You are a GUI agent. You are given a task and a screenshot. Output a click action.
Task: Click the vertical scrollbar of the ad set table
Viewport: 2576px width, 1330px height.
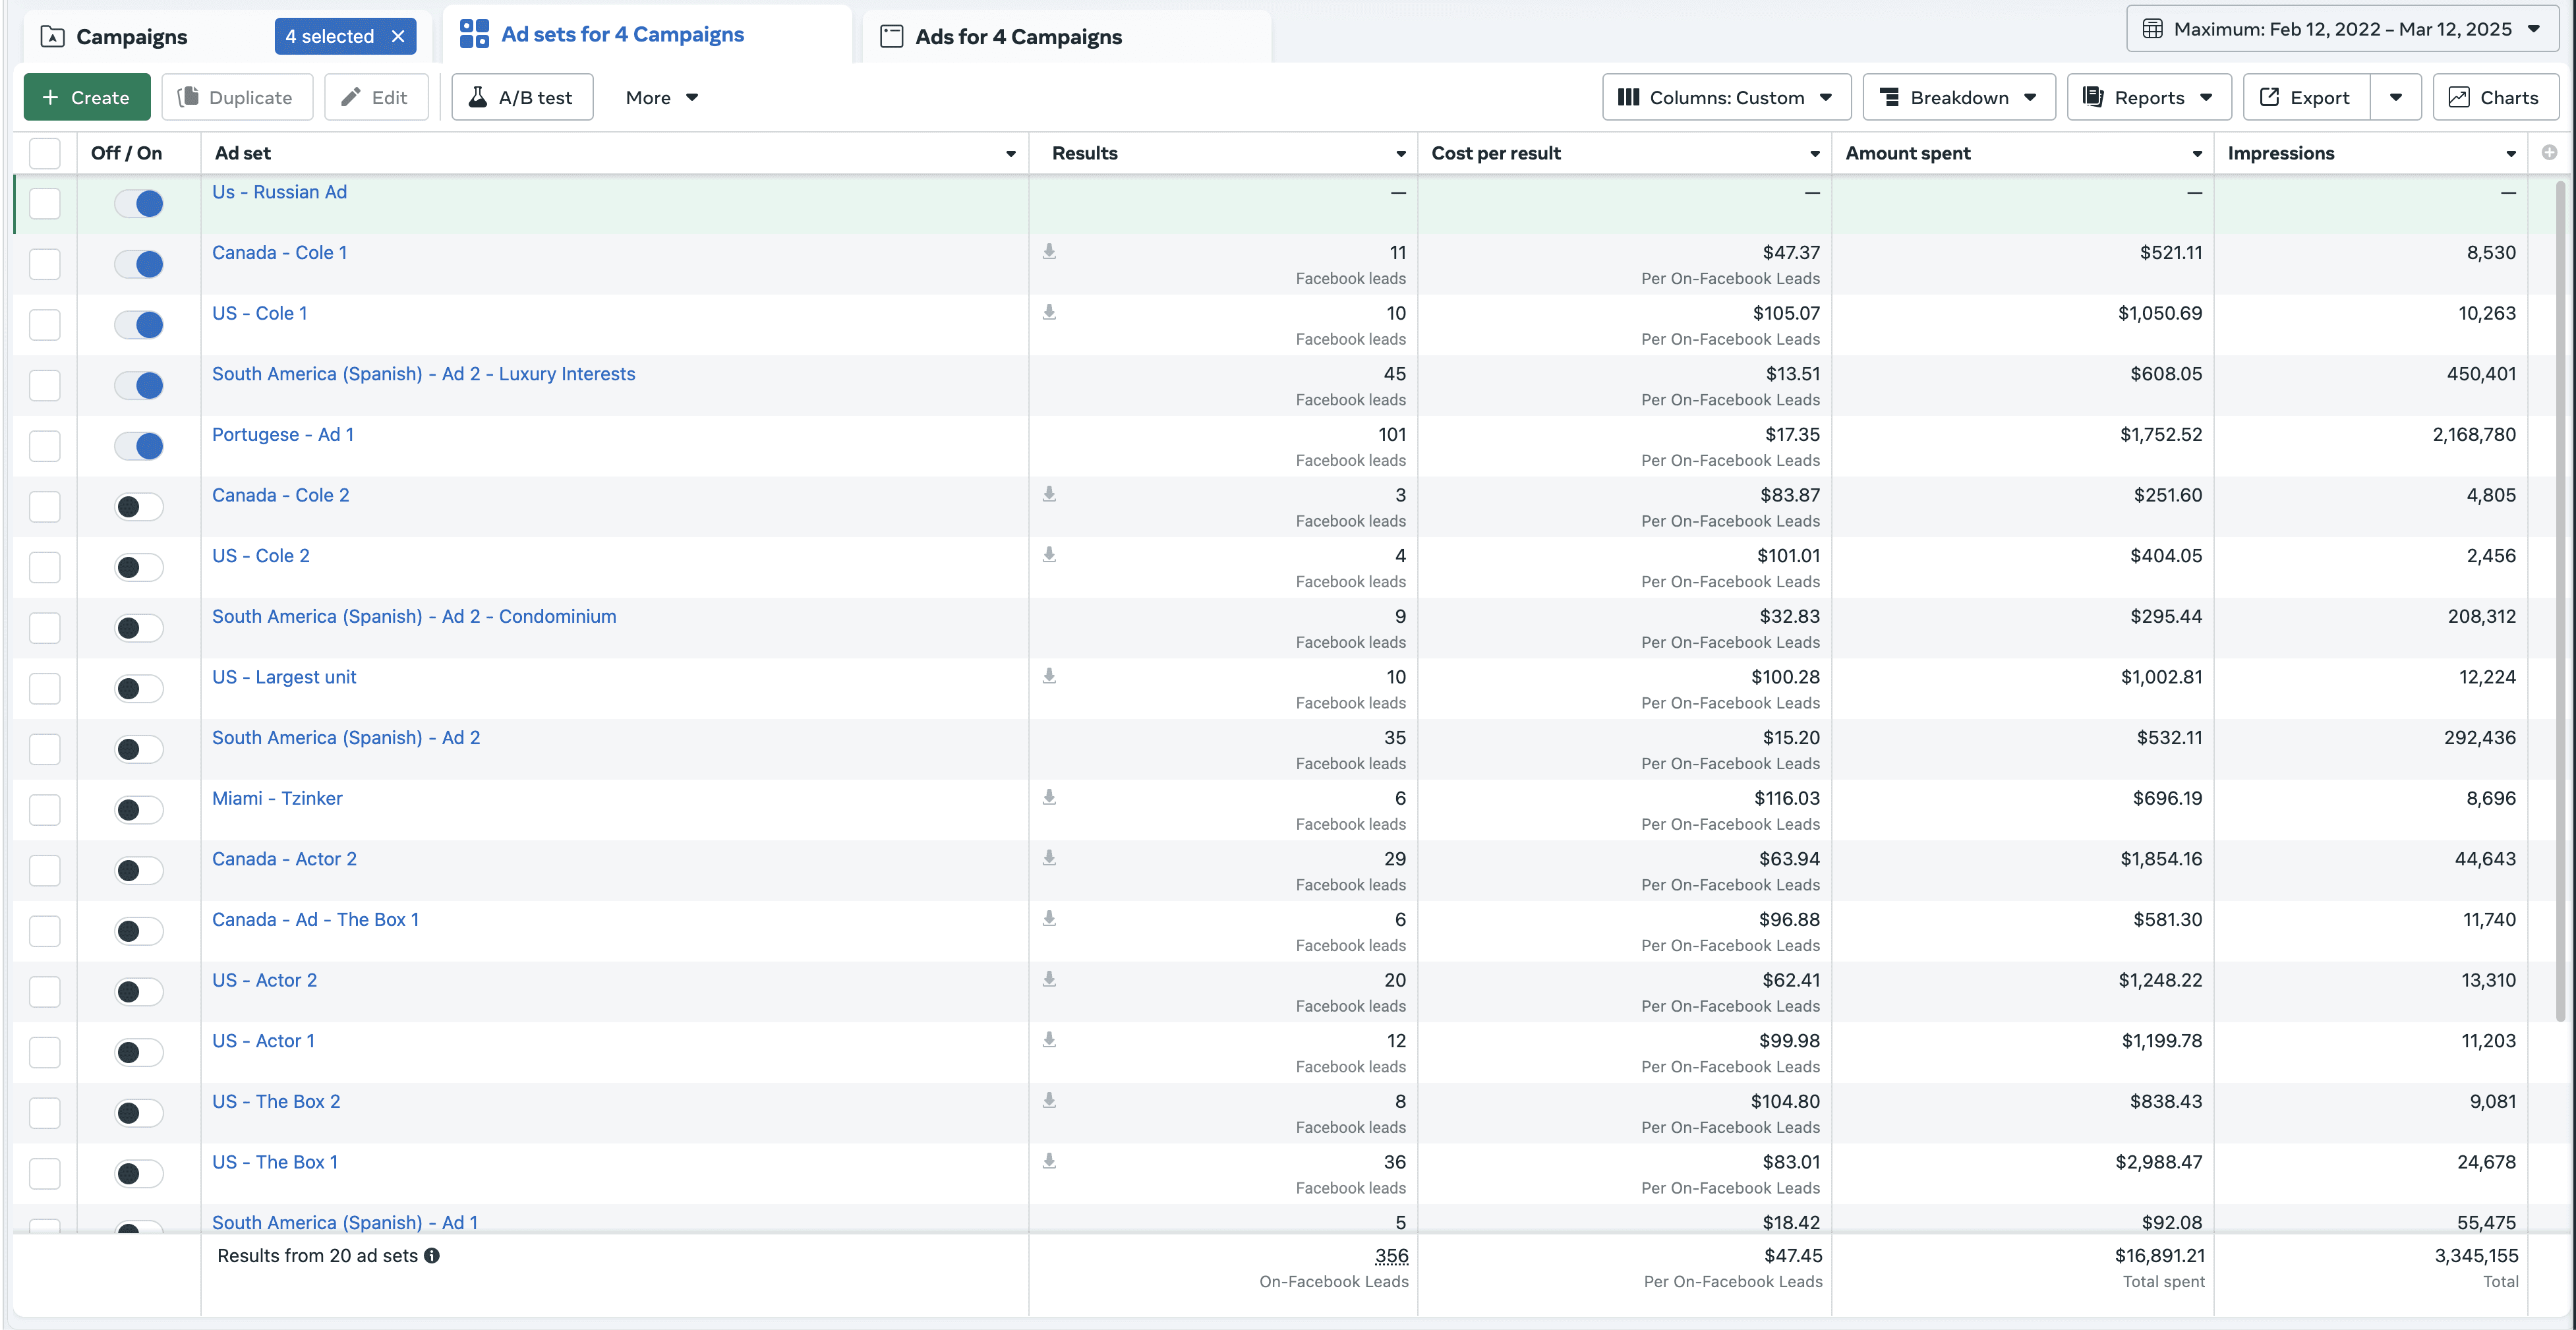pos(2561,600)
